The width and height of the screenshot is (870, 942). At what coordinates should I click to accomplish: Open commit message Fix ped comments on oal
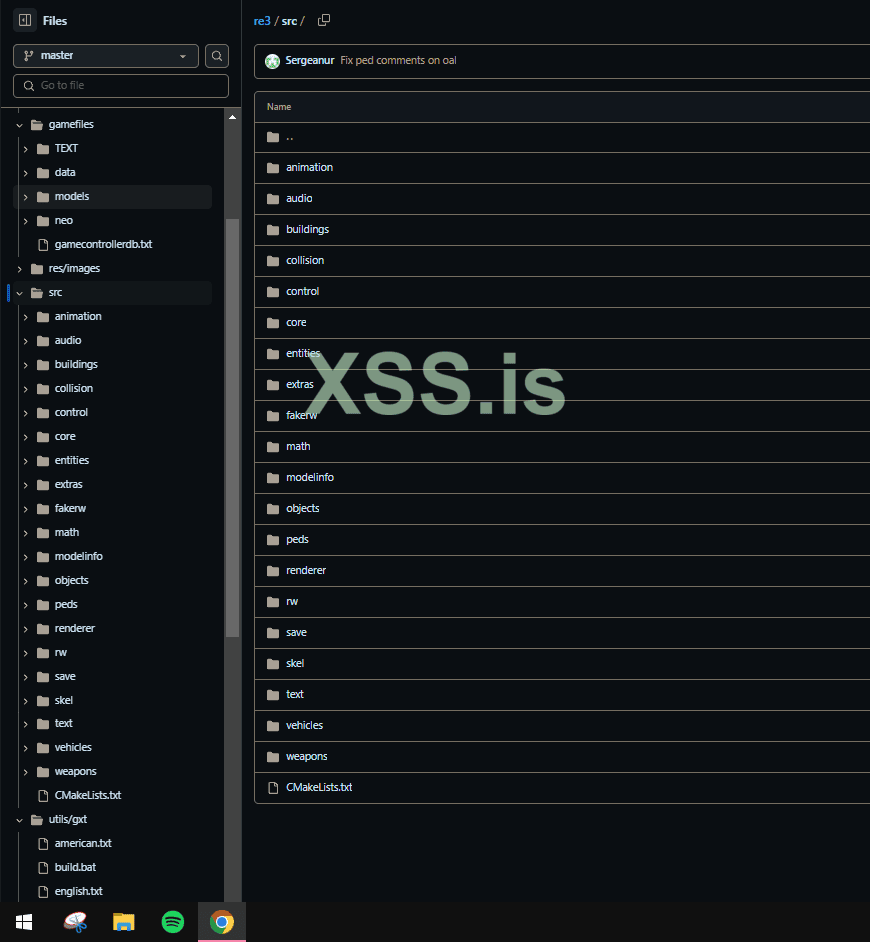398,60
